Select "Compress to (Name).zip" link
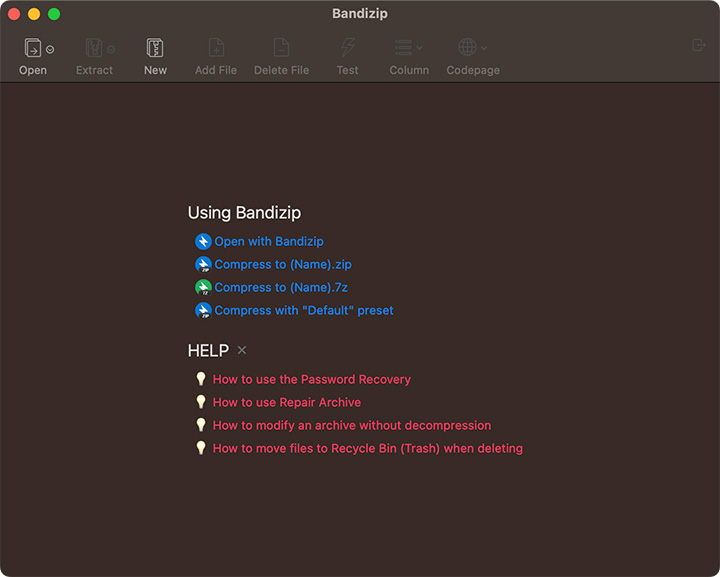The width and height of the screenshot is (720, 577). [283, 265]
